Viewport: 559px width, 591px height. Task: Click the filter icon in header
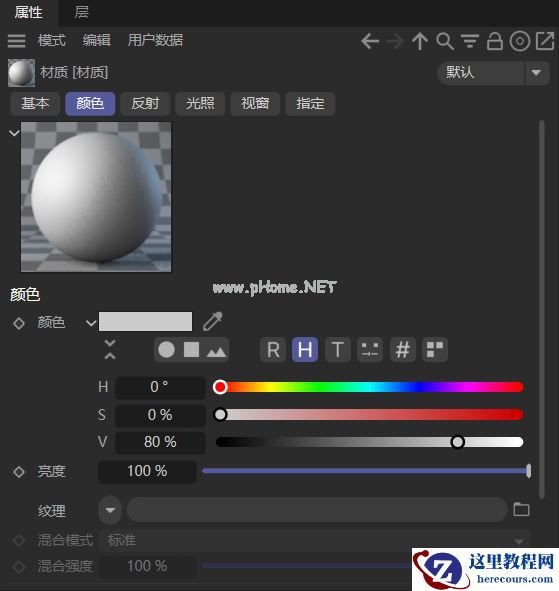470,41
